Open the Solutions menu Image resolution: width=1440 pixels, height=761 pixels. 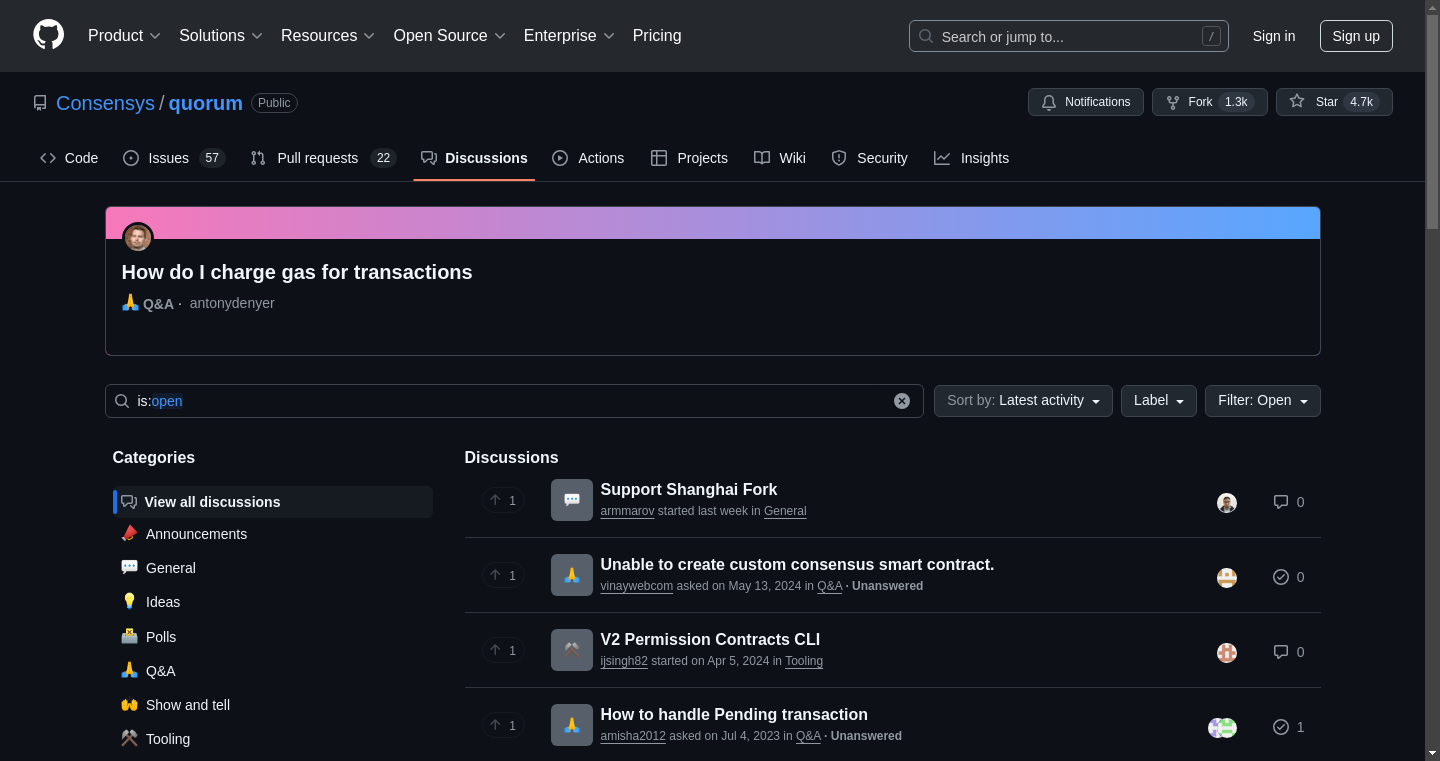pos(221,36)
